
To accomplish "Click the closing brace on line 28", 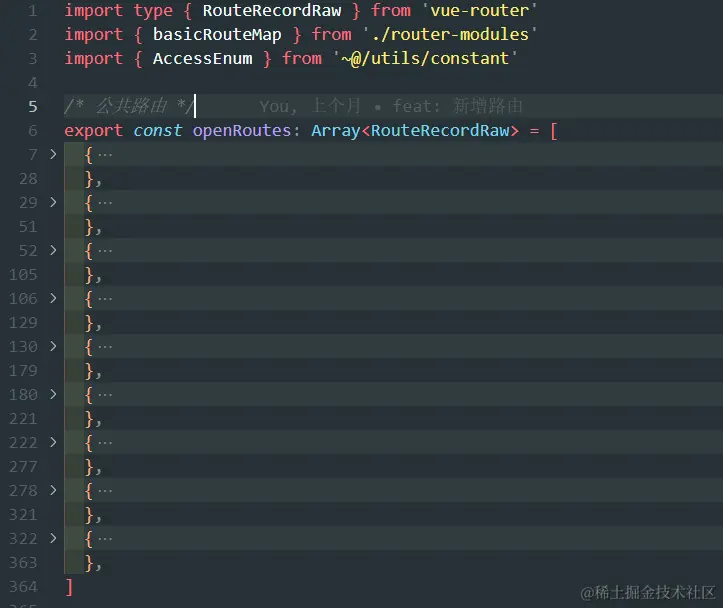I will pos(89,179).
